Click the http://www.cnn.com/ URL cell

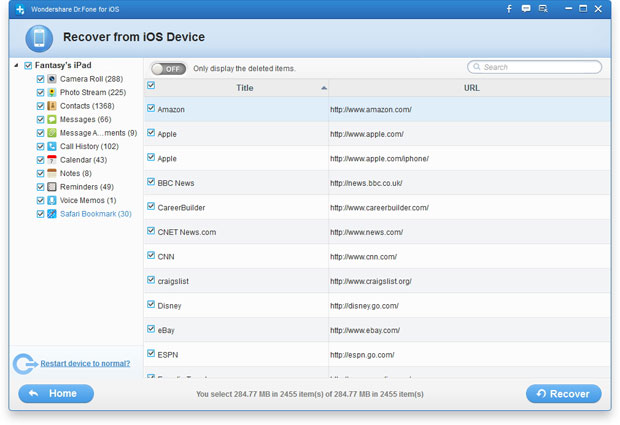363,257
